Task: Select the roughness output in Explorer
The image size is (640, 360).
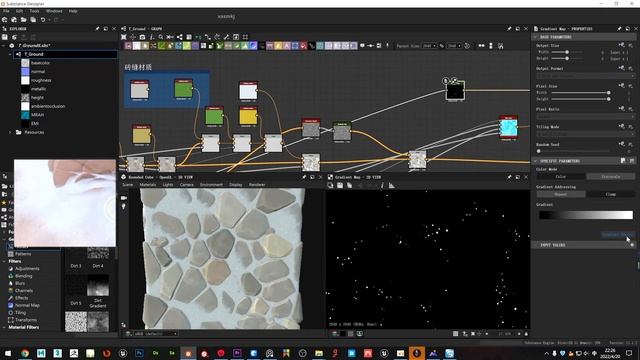Action: 41,80
